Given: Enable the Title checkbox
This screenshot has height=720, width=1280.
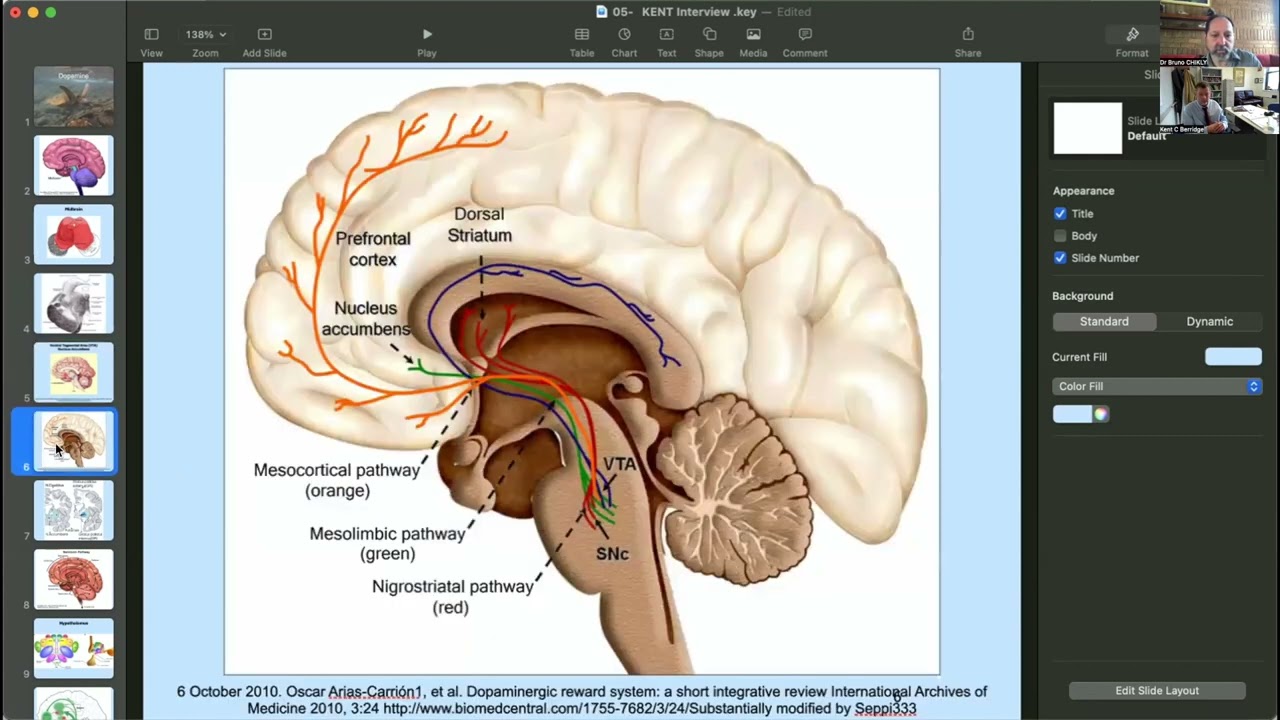Looking at the screenshot, I should tap(1060, 213).
